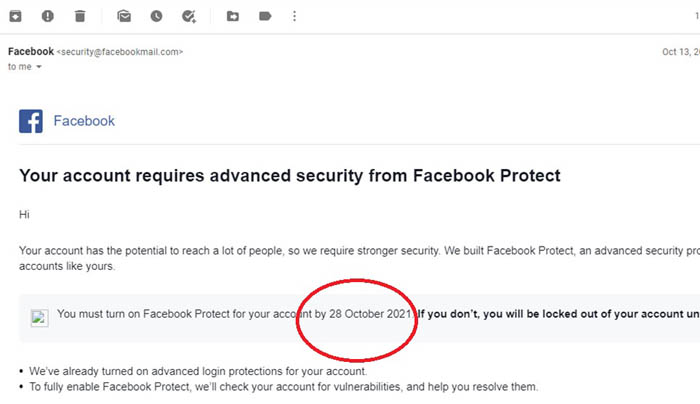700x404 pixels.
Task: Click the Oct 13 date stamp
Action: 680,52
